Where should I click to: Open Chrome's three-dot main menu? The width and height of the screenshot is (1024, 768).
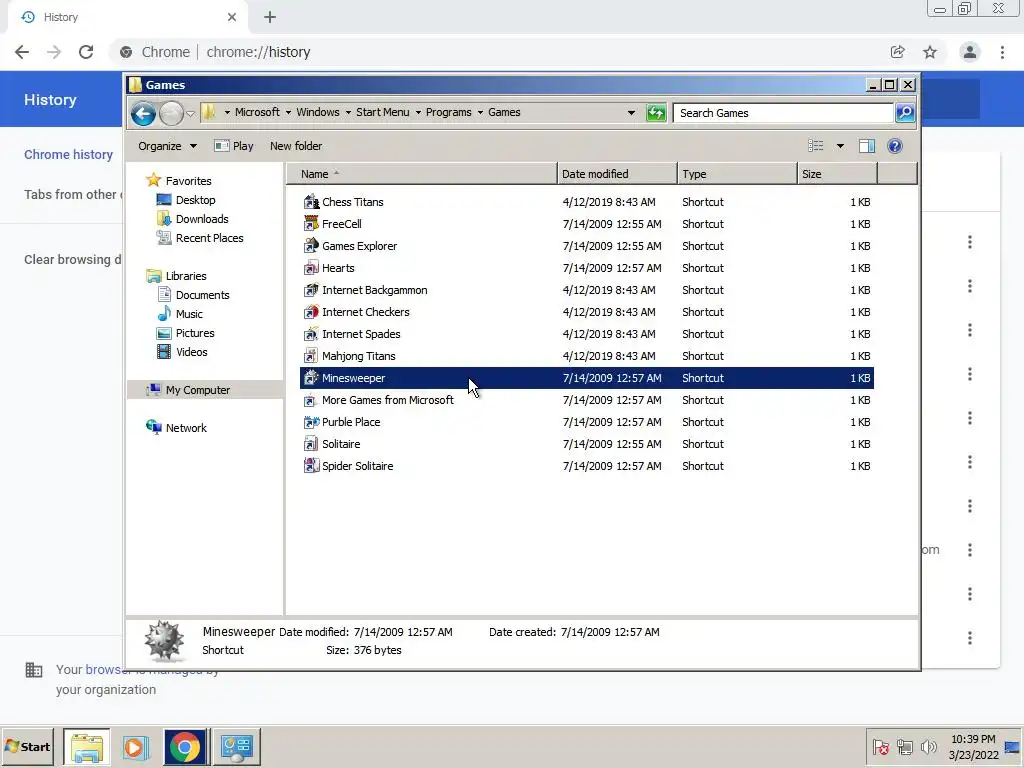point(1002,52)
